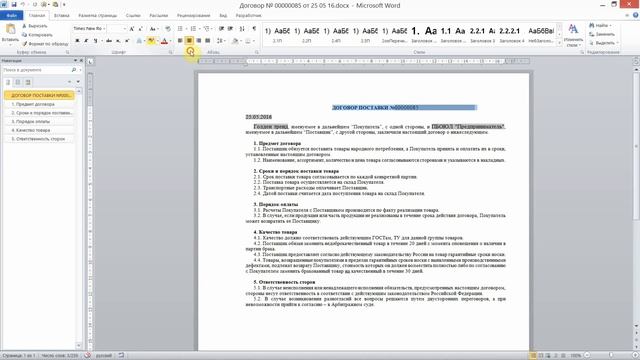The width and height of the screenshot is (640, 360).
Task: Switch to Insert (Вставка) tab
Action: pos(62,16)
